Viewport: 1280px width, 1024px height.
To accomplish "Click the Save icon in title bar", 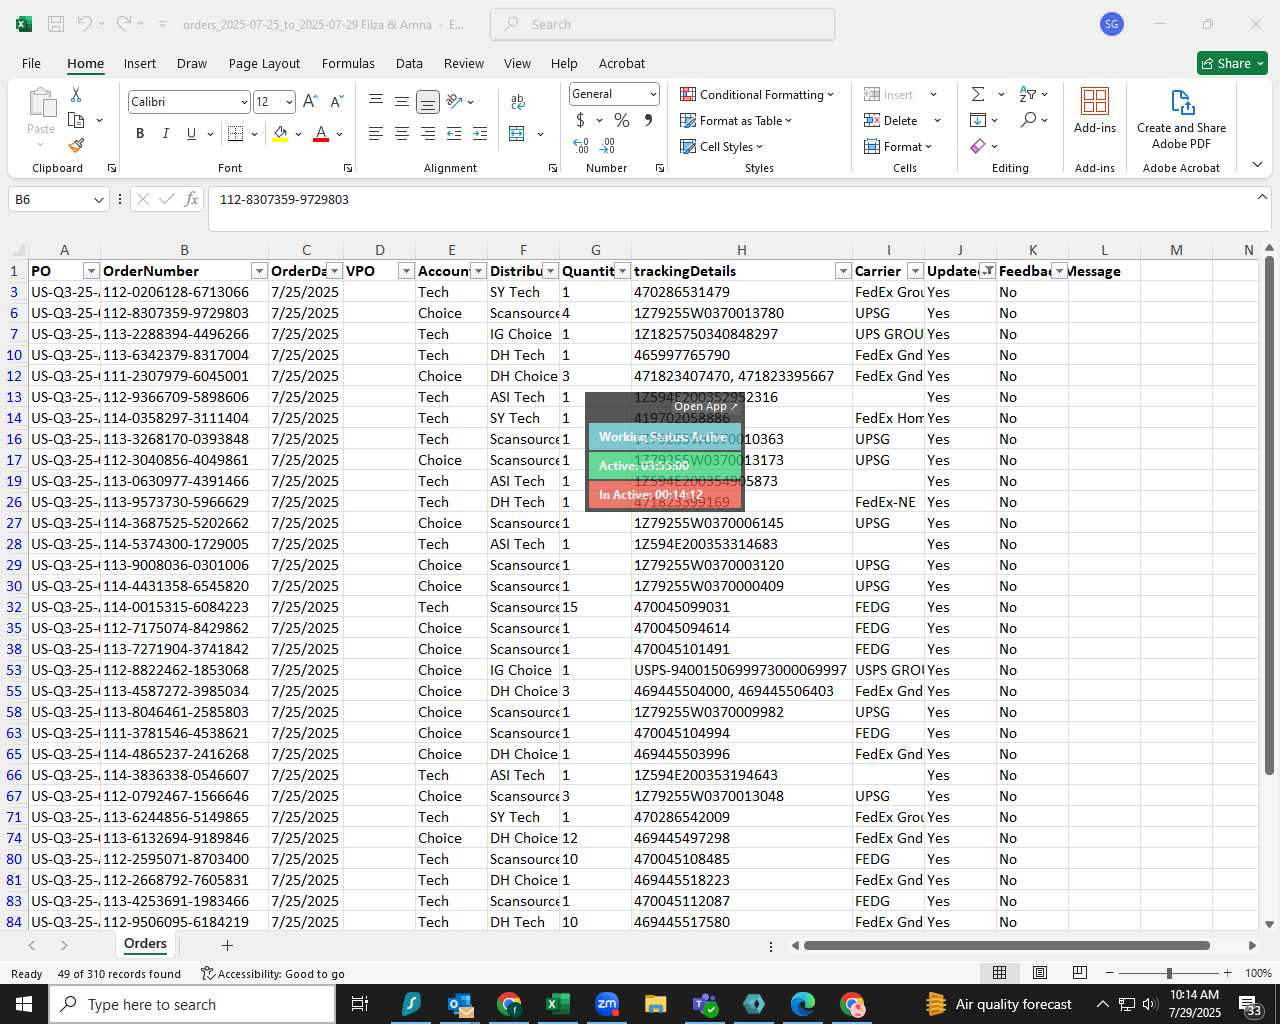I will coord(56,24).
